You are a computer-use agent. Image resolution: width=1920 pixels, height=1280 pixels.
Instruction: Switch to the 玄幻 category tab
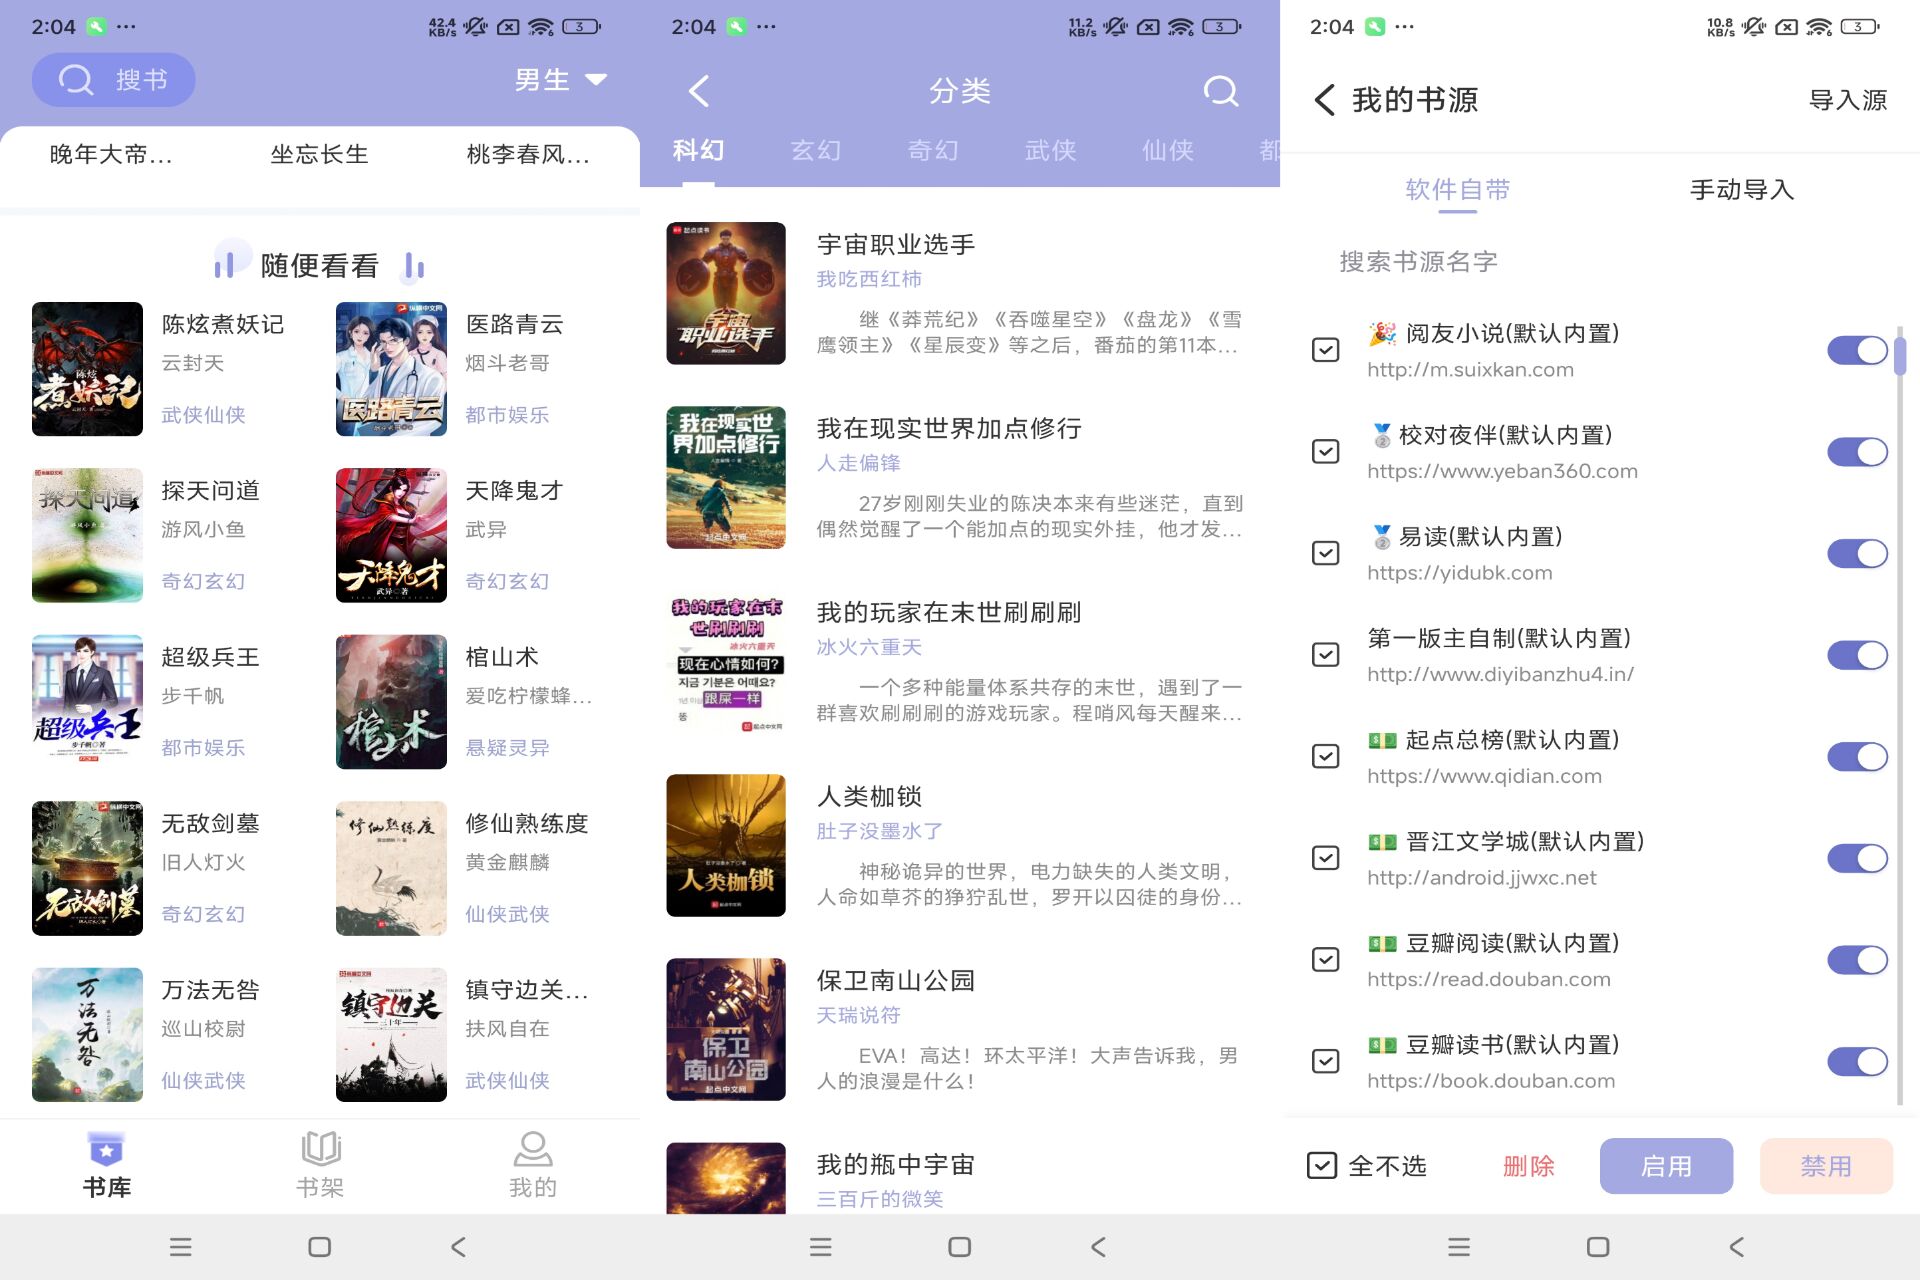(x=816, y=150)
